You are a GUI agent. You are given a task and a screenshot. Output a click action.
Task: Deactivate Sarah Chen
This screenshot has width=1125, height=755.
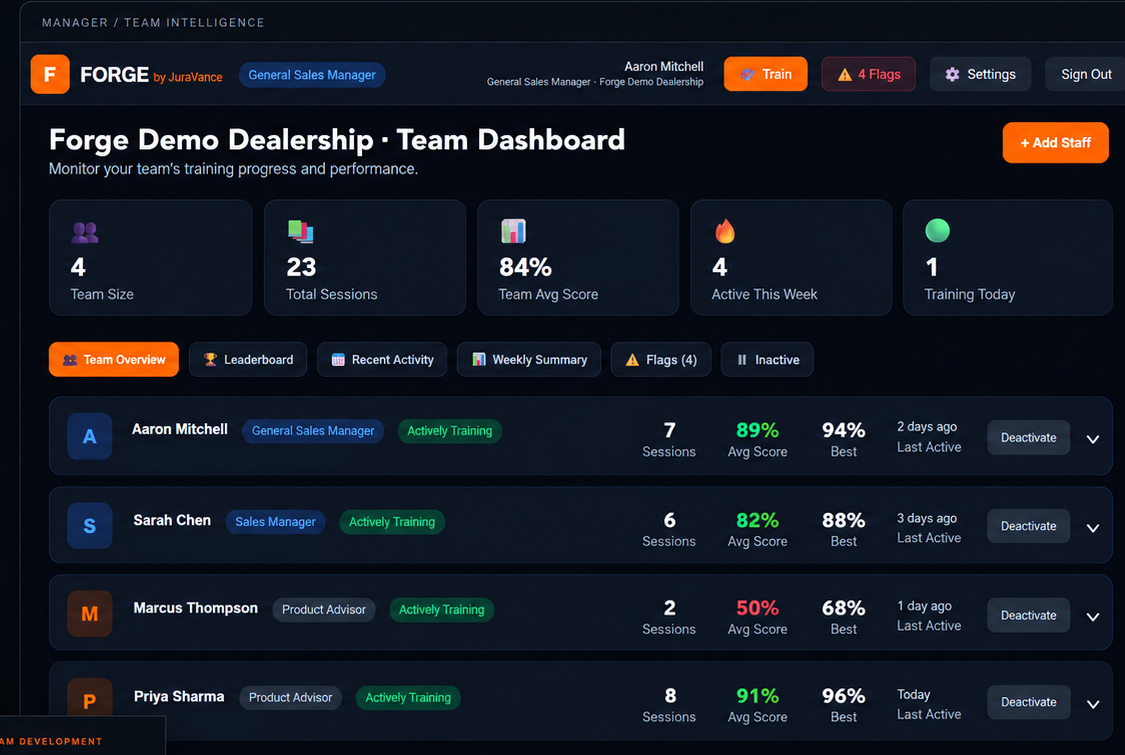coord(1028,526)
